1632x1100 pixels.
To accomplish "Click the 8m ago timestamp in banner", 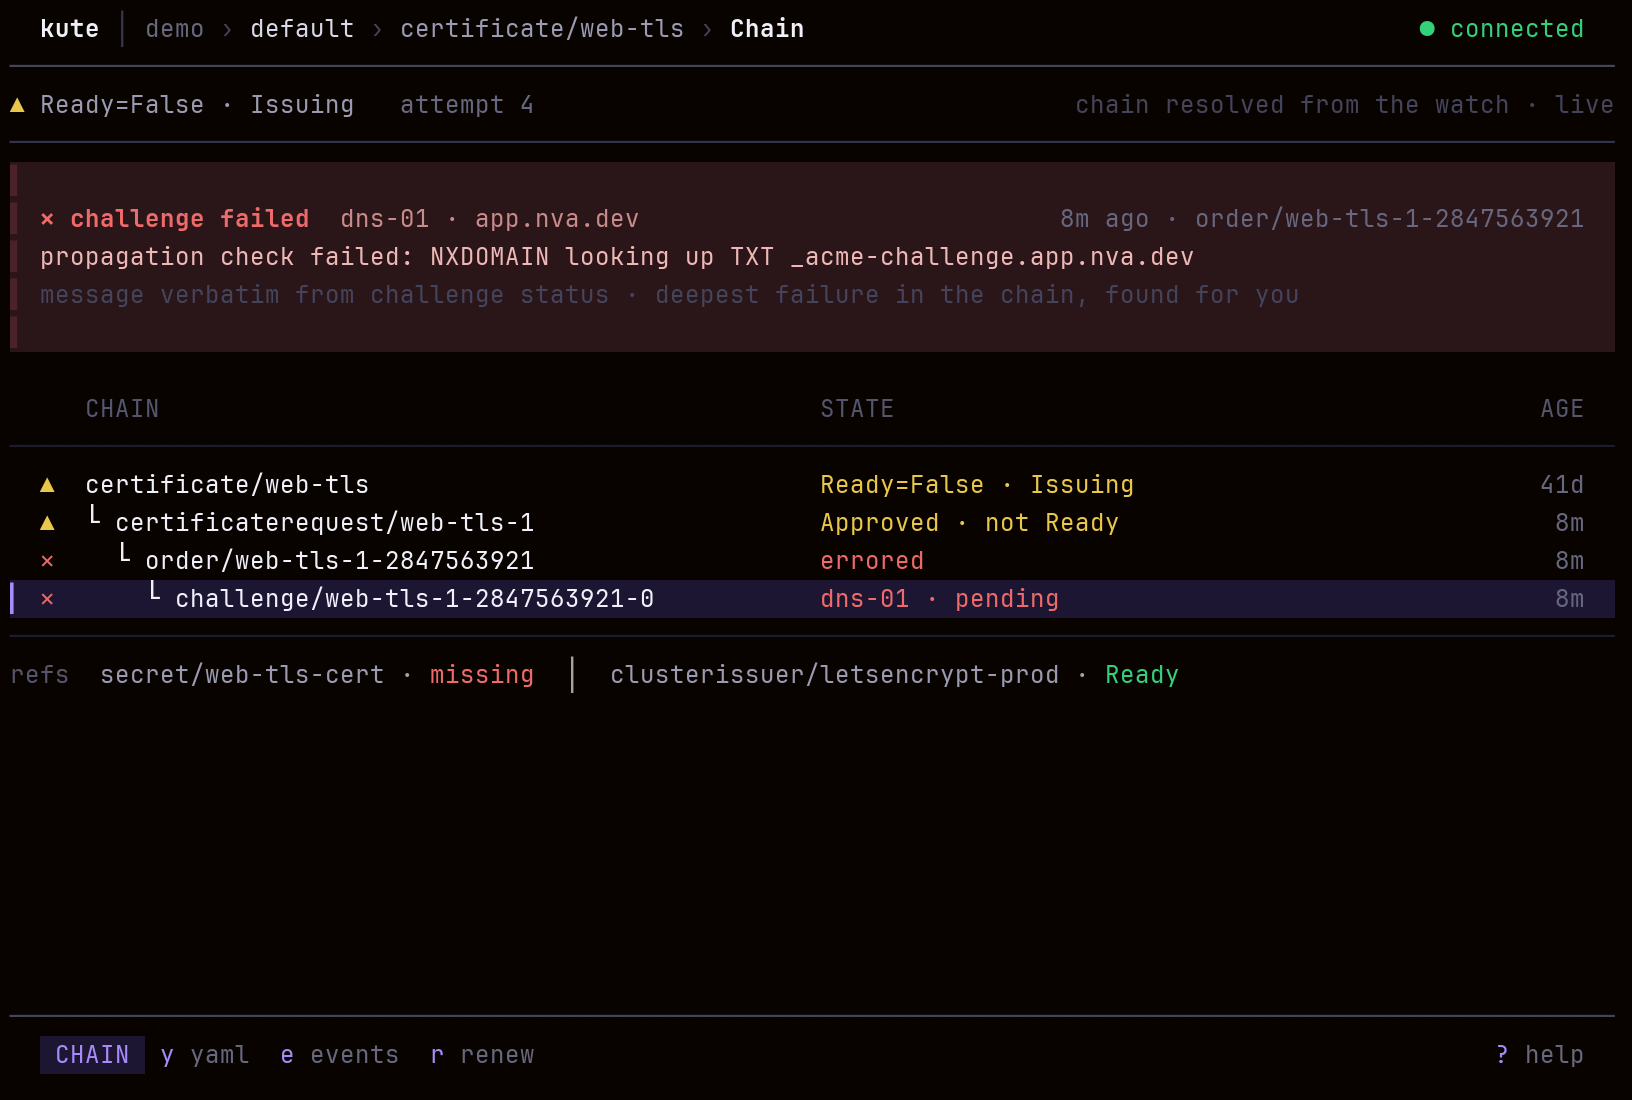I will pyautogui.click(x=1105, y=219).
